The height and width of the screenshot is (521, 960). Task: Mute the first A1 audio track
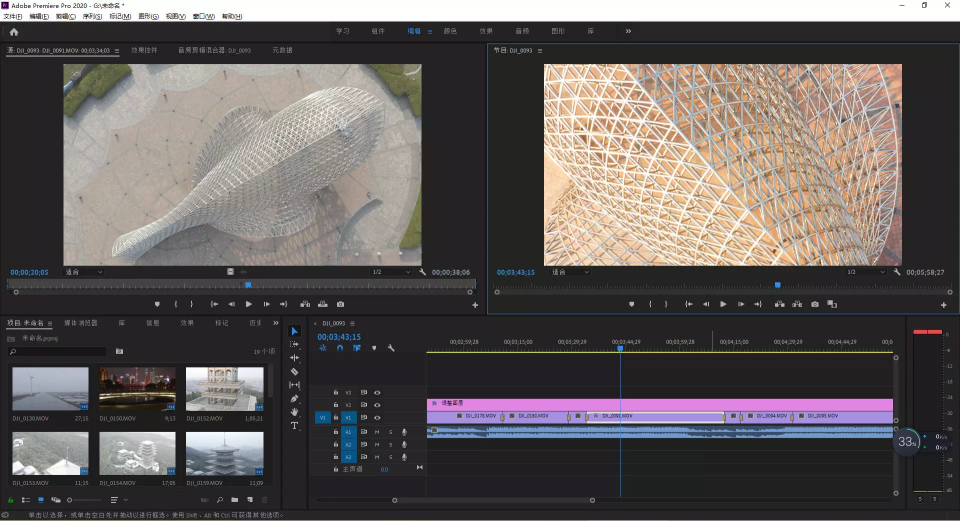[377, 432]
